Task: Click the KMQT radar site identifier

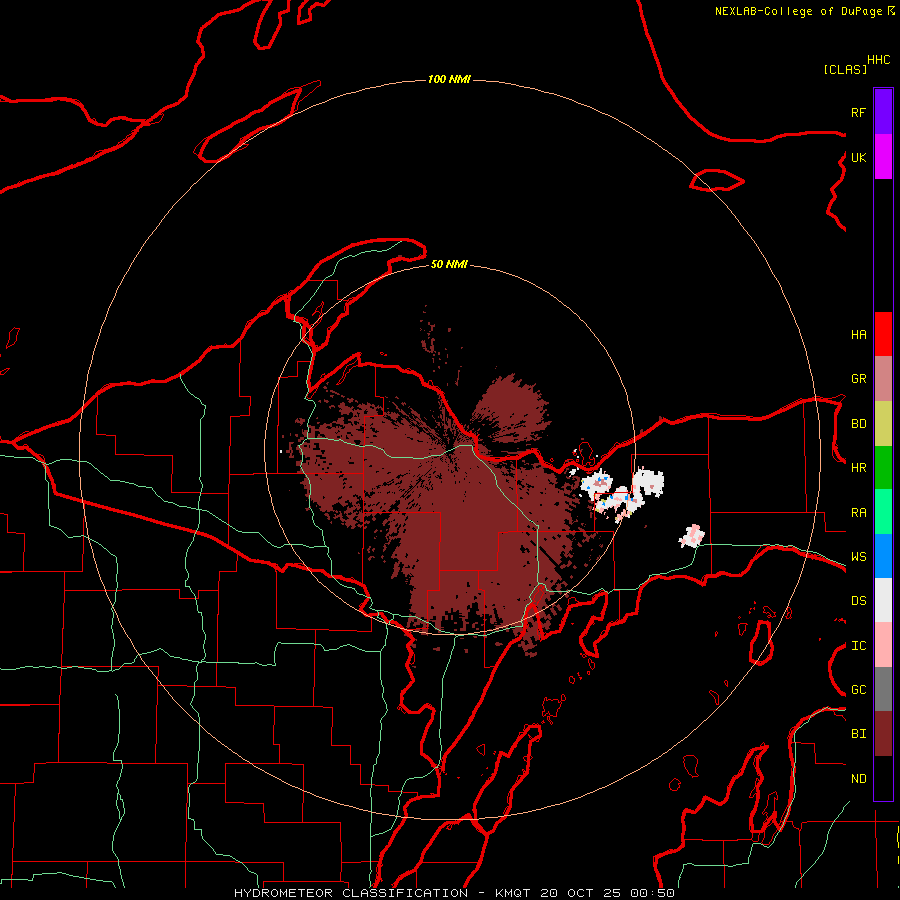Action: [x=516, y=893]
